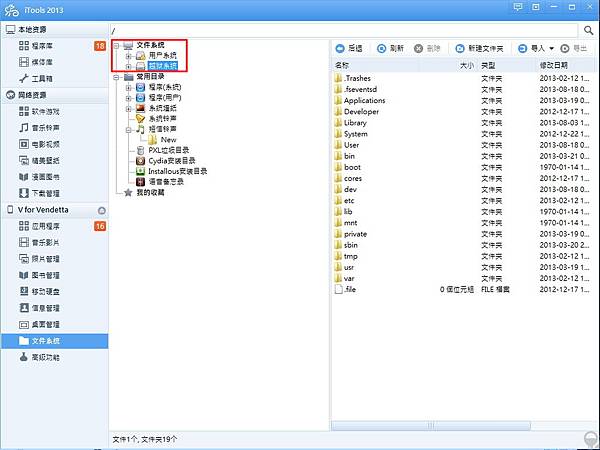
Task: Click the horizontal scrollbar of file list
Action: [x=430, y=426]
